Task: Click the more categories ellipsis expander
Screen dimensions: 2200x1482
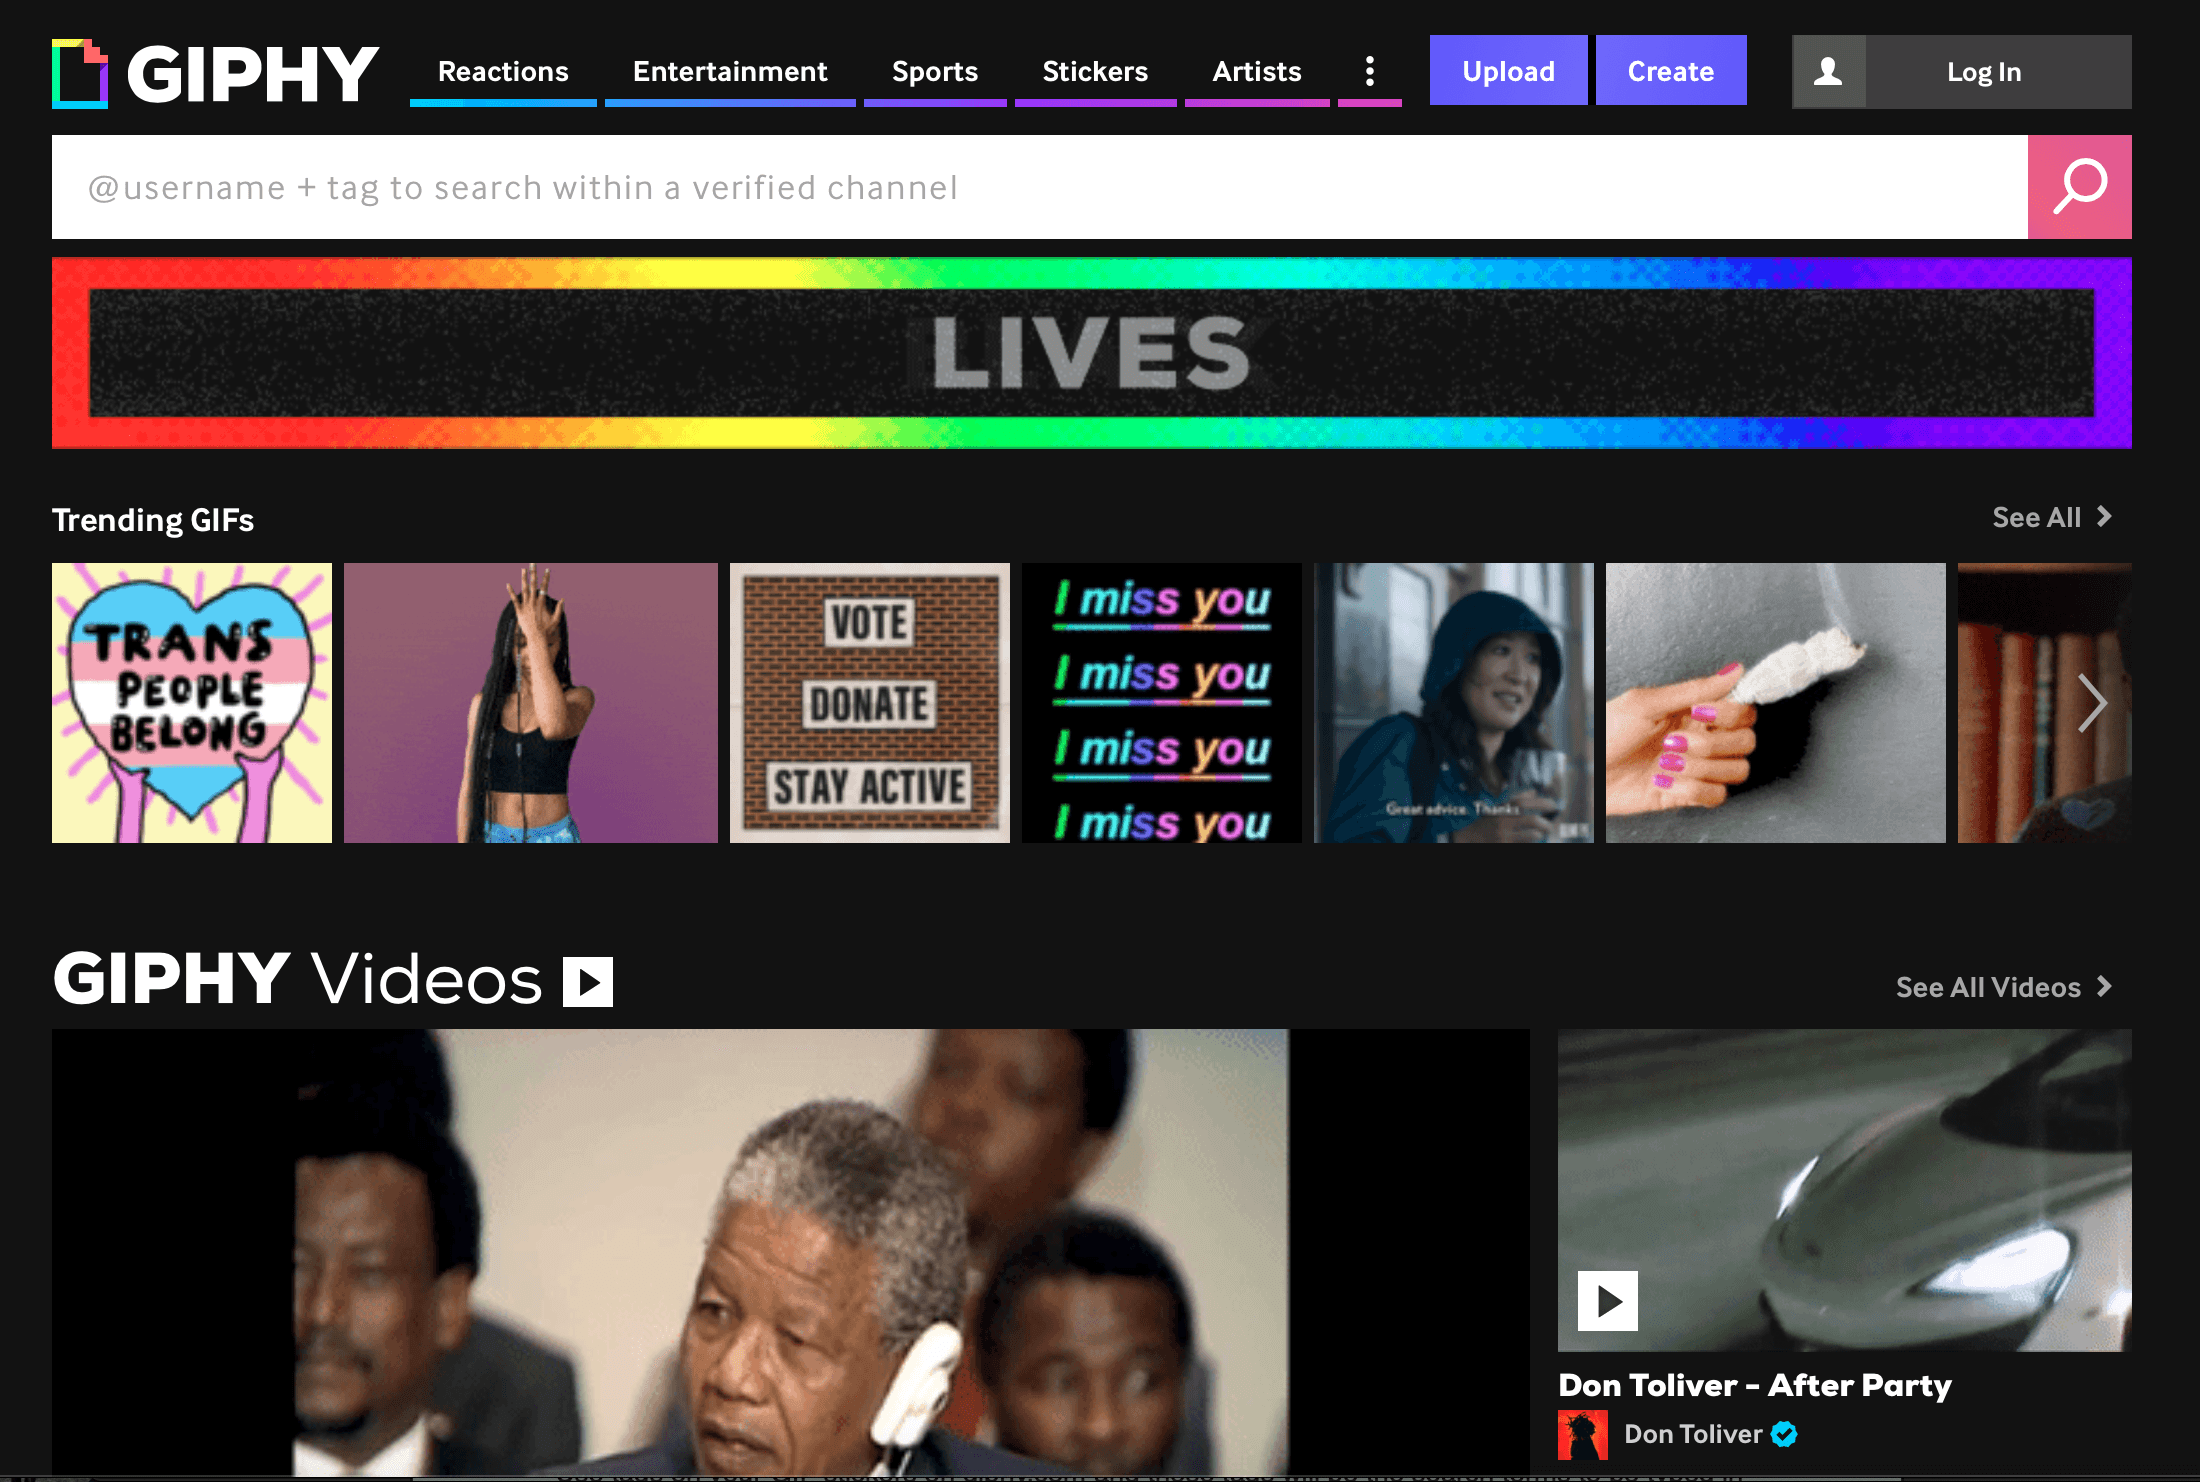Action: tap(1370, 69)
